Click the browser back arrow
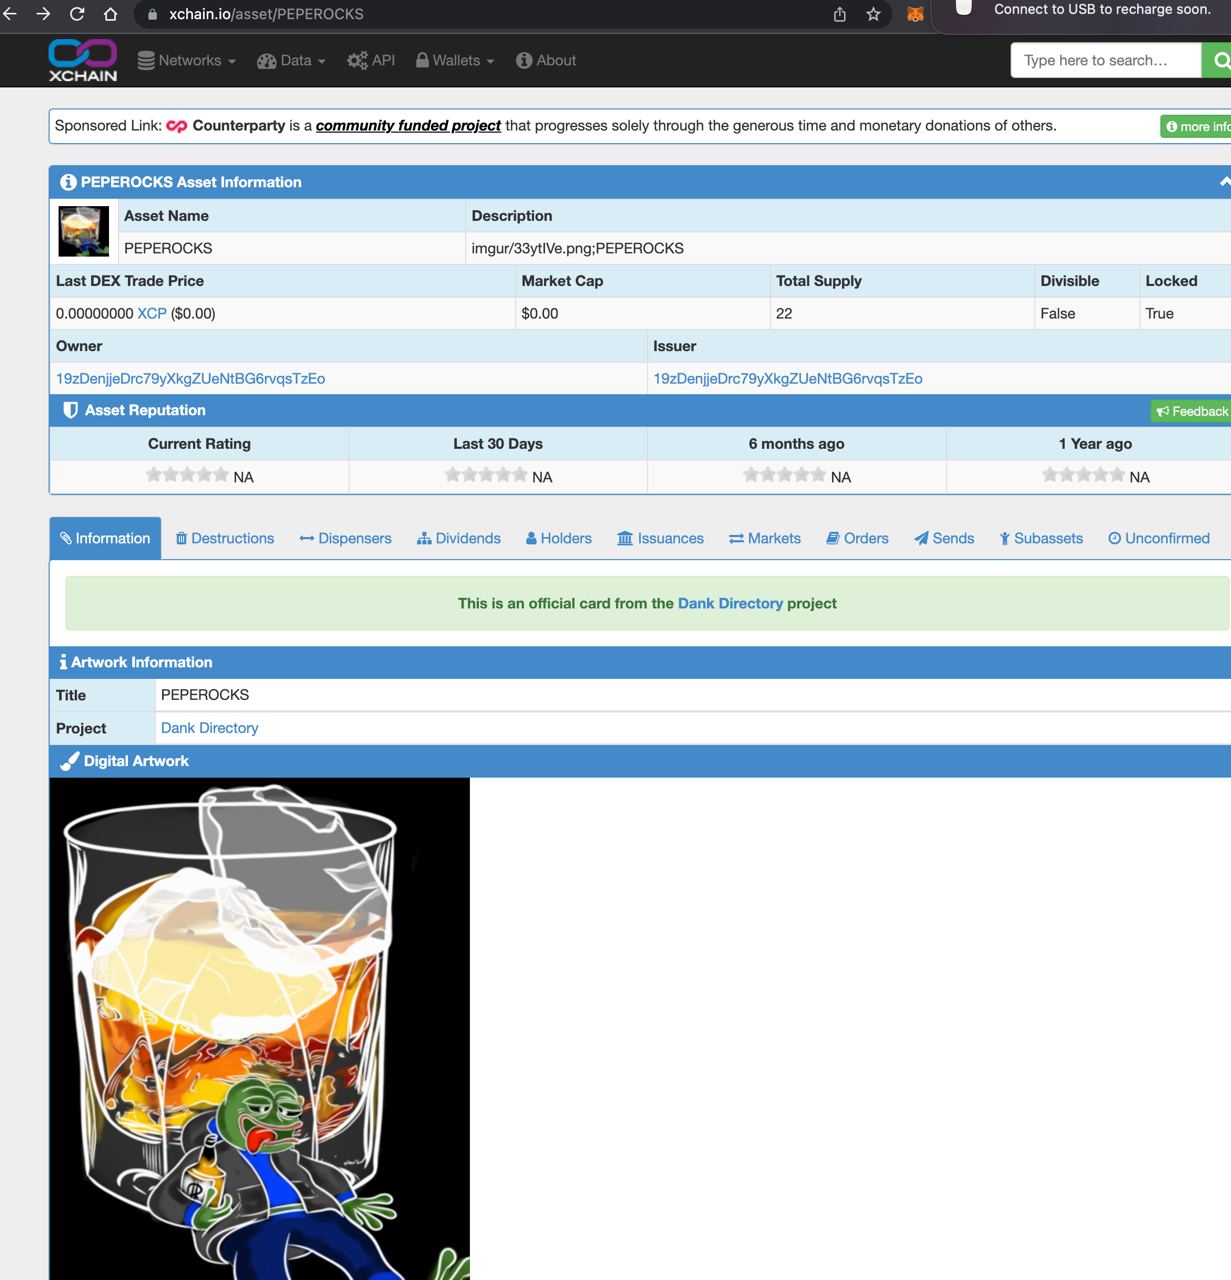The image size is (1231, 1280). 10,14
